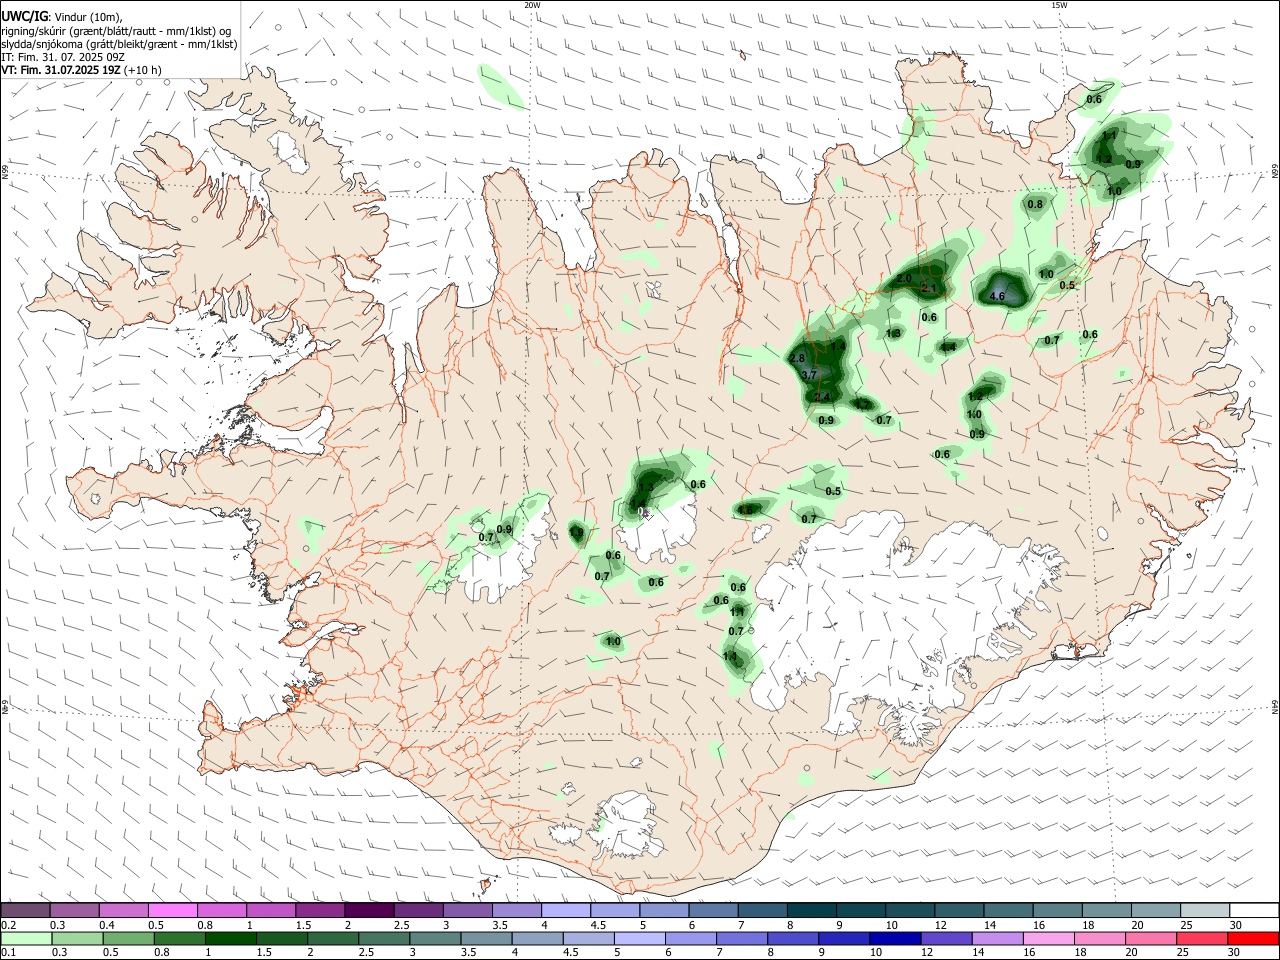Select the bright magenta snow swatch labeled 0.5
1280x960 pixels.
(173, 910)
